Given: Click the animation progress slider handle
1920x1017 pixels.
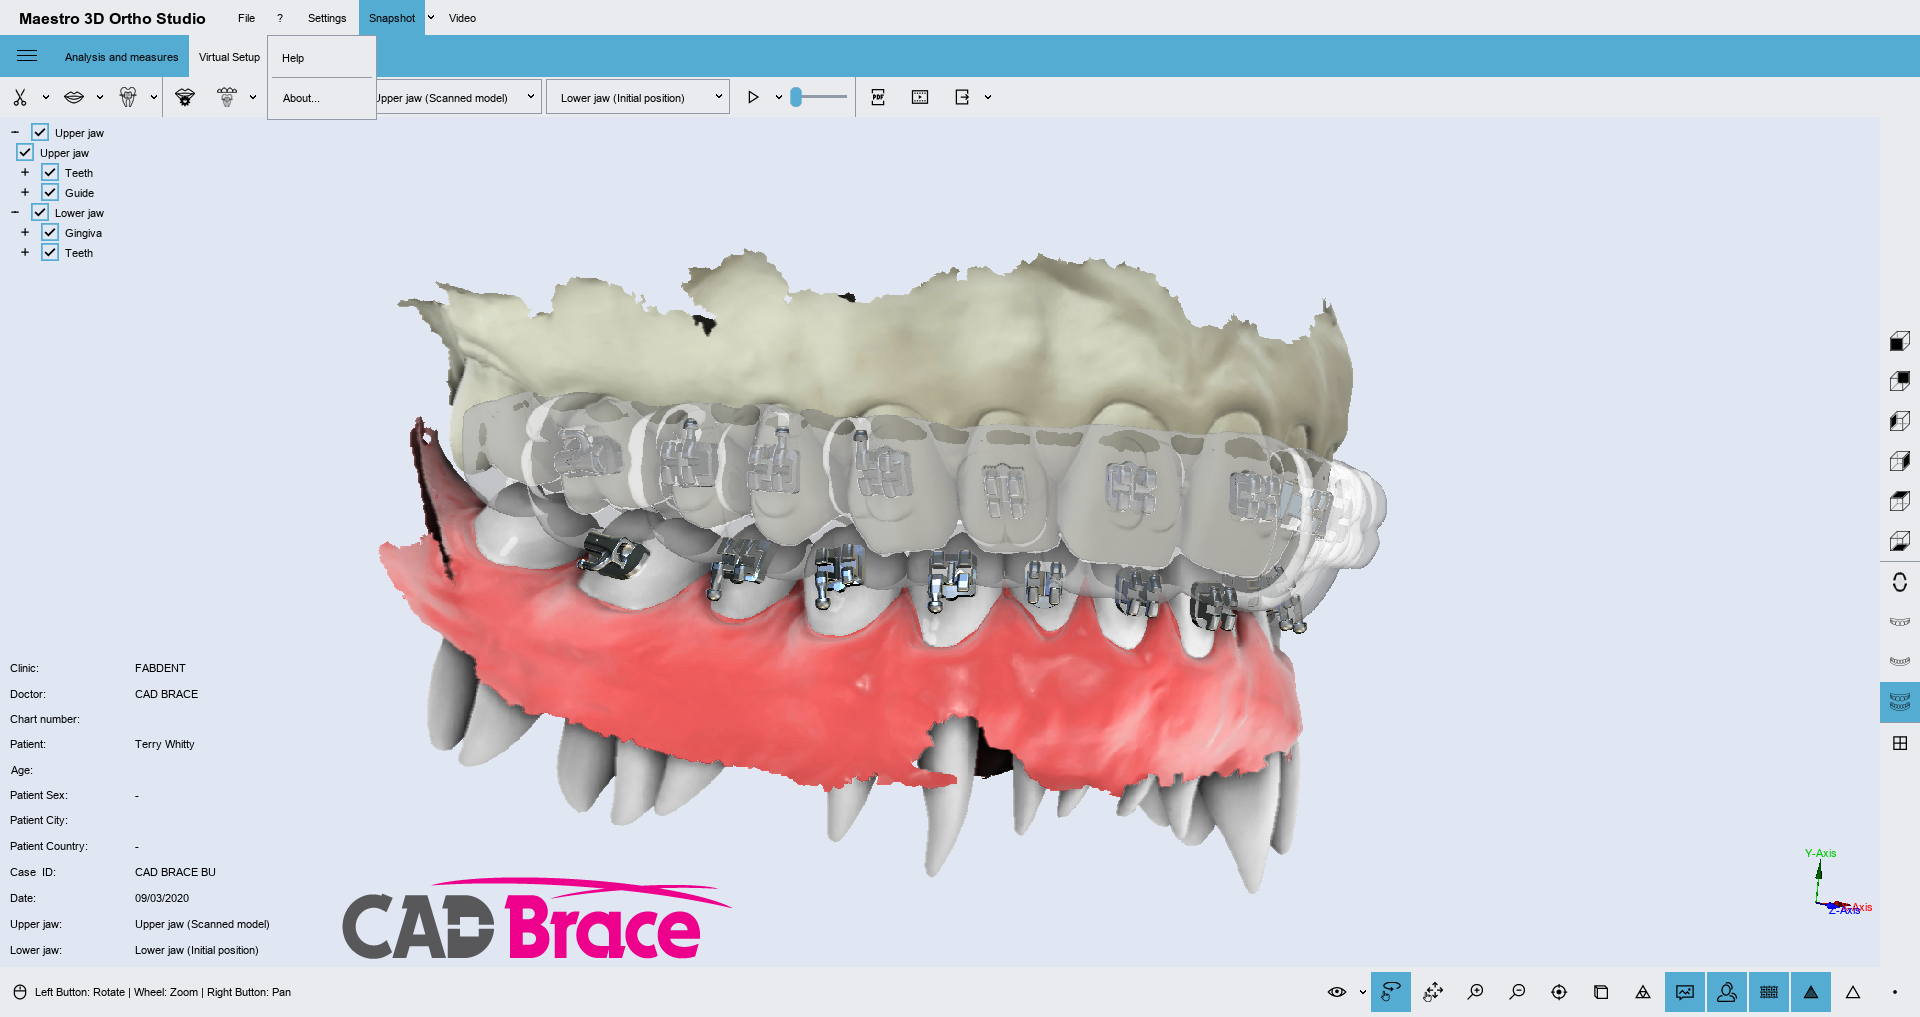Looking at the screenshot, I should click(x=796, y=97).
